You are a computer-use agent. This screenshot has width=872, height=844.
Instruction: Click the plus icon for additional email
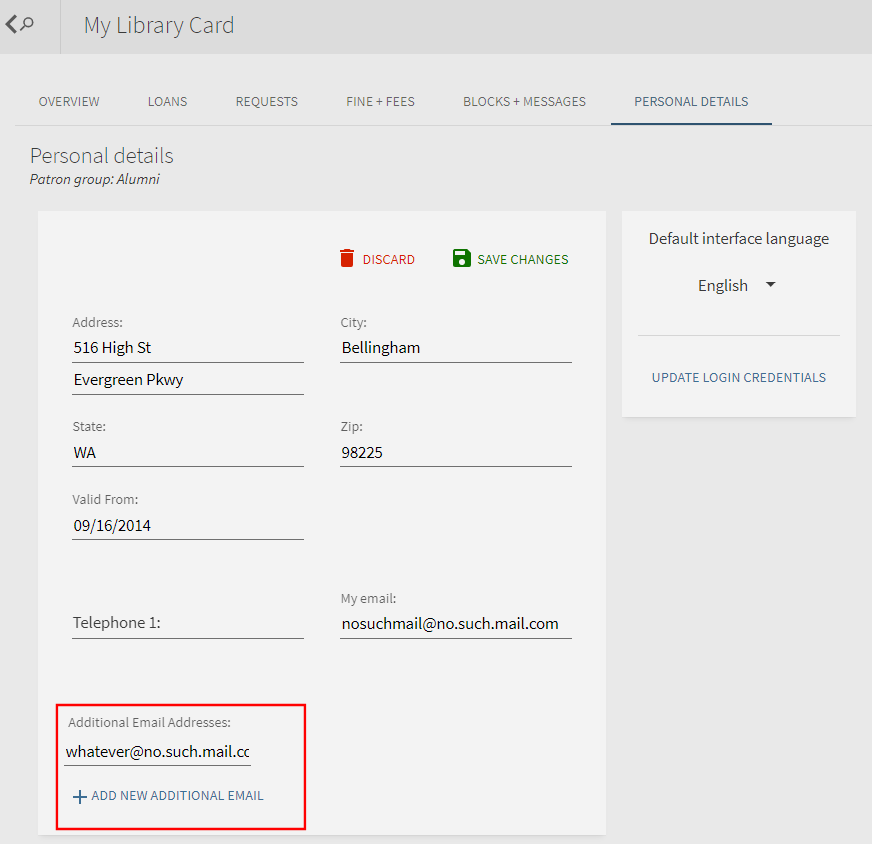[80, 797]
